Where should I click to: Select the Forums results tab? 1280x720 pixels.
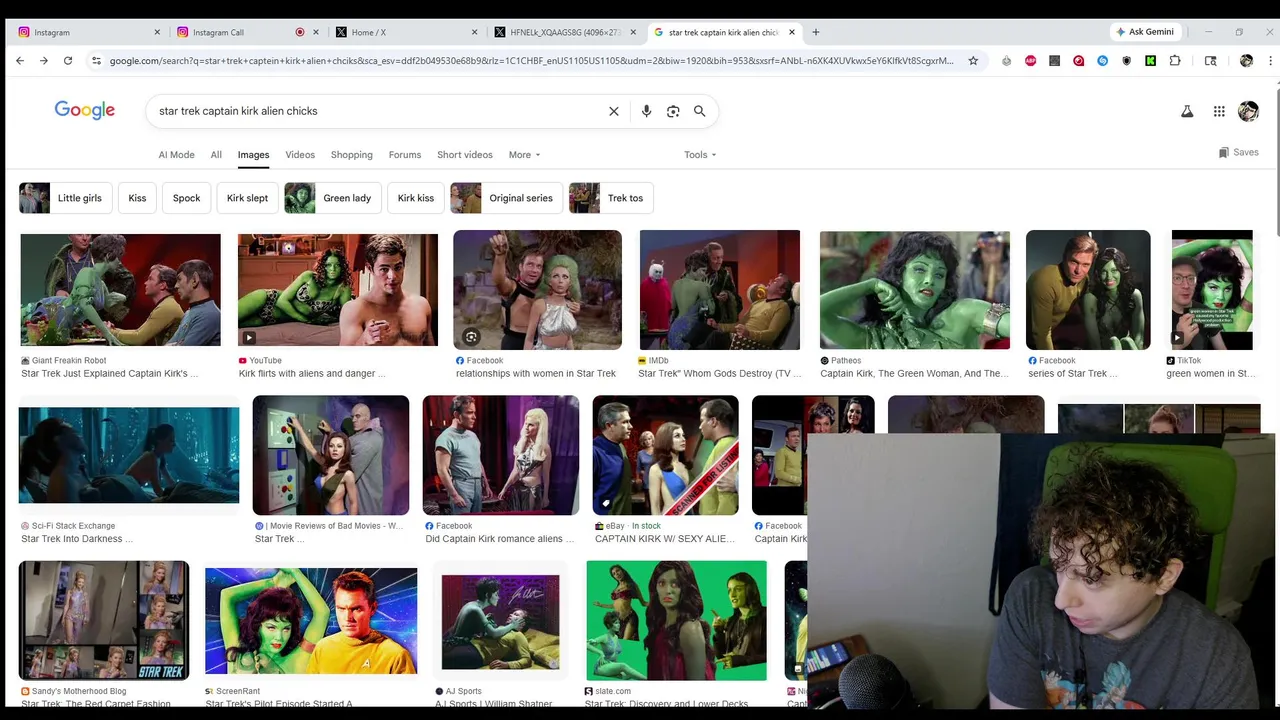(x=405, y=155)
